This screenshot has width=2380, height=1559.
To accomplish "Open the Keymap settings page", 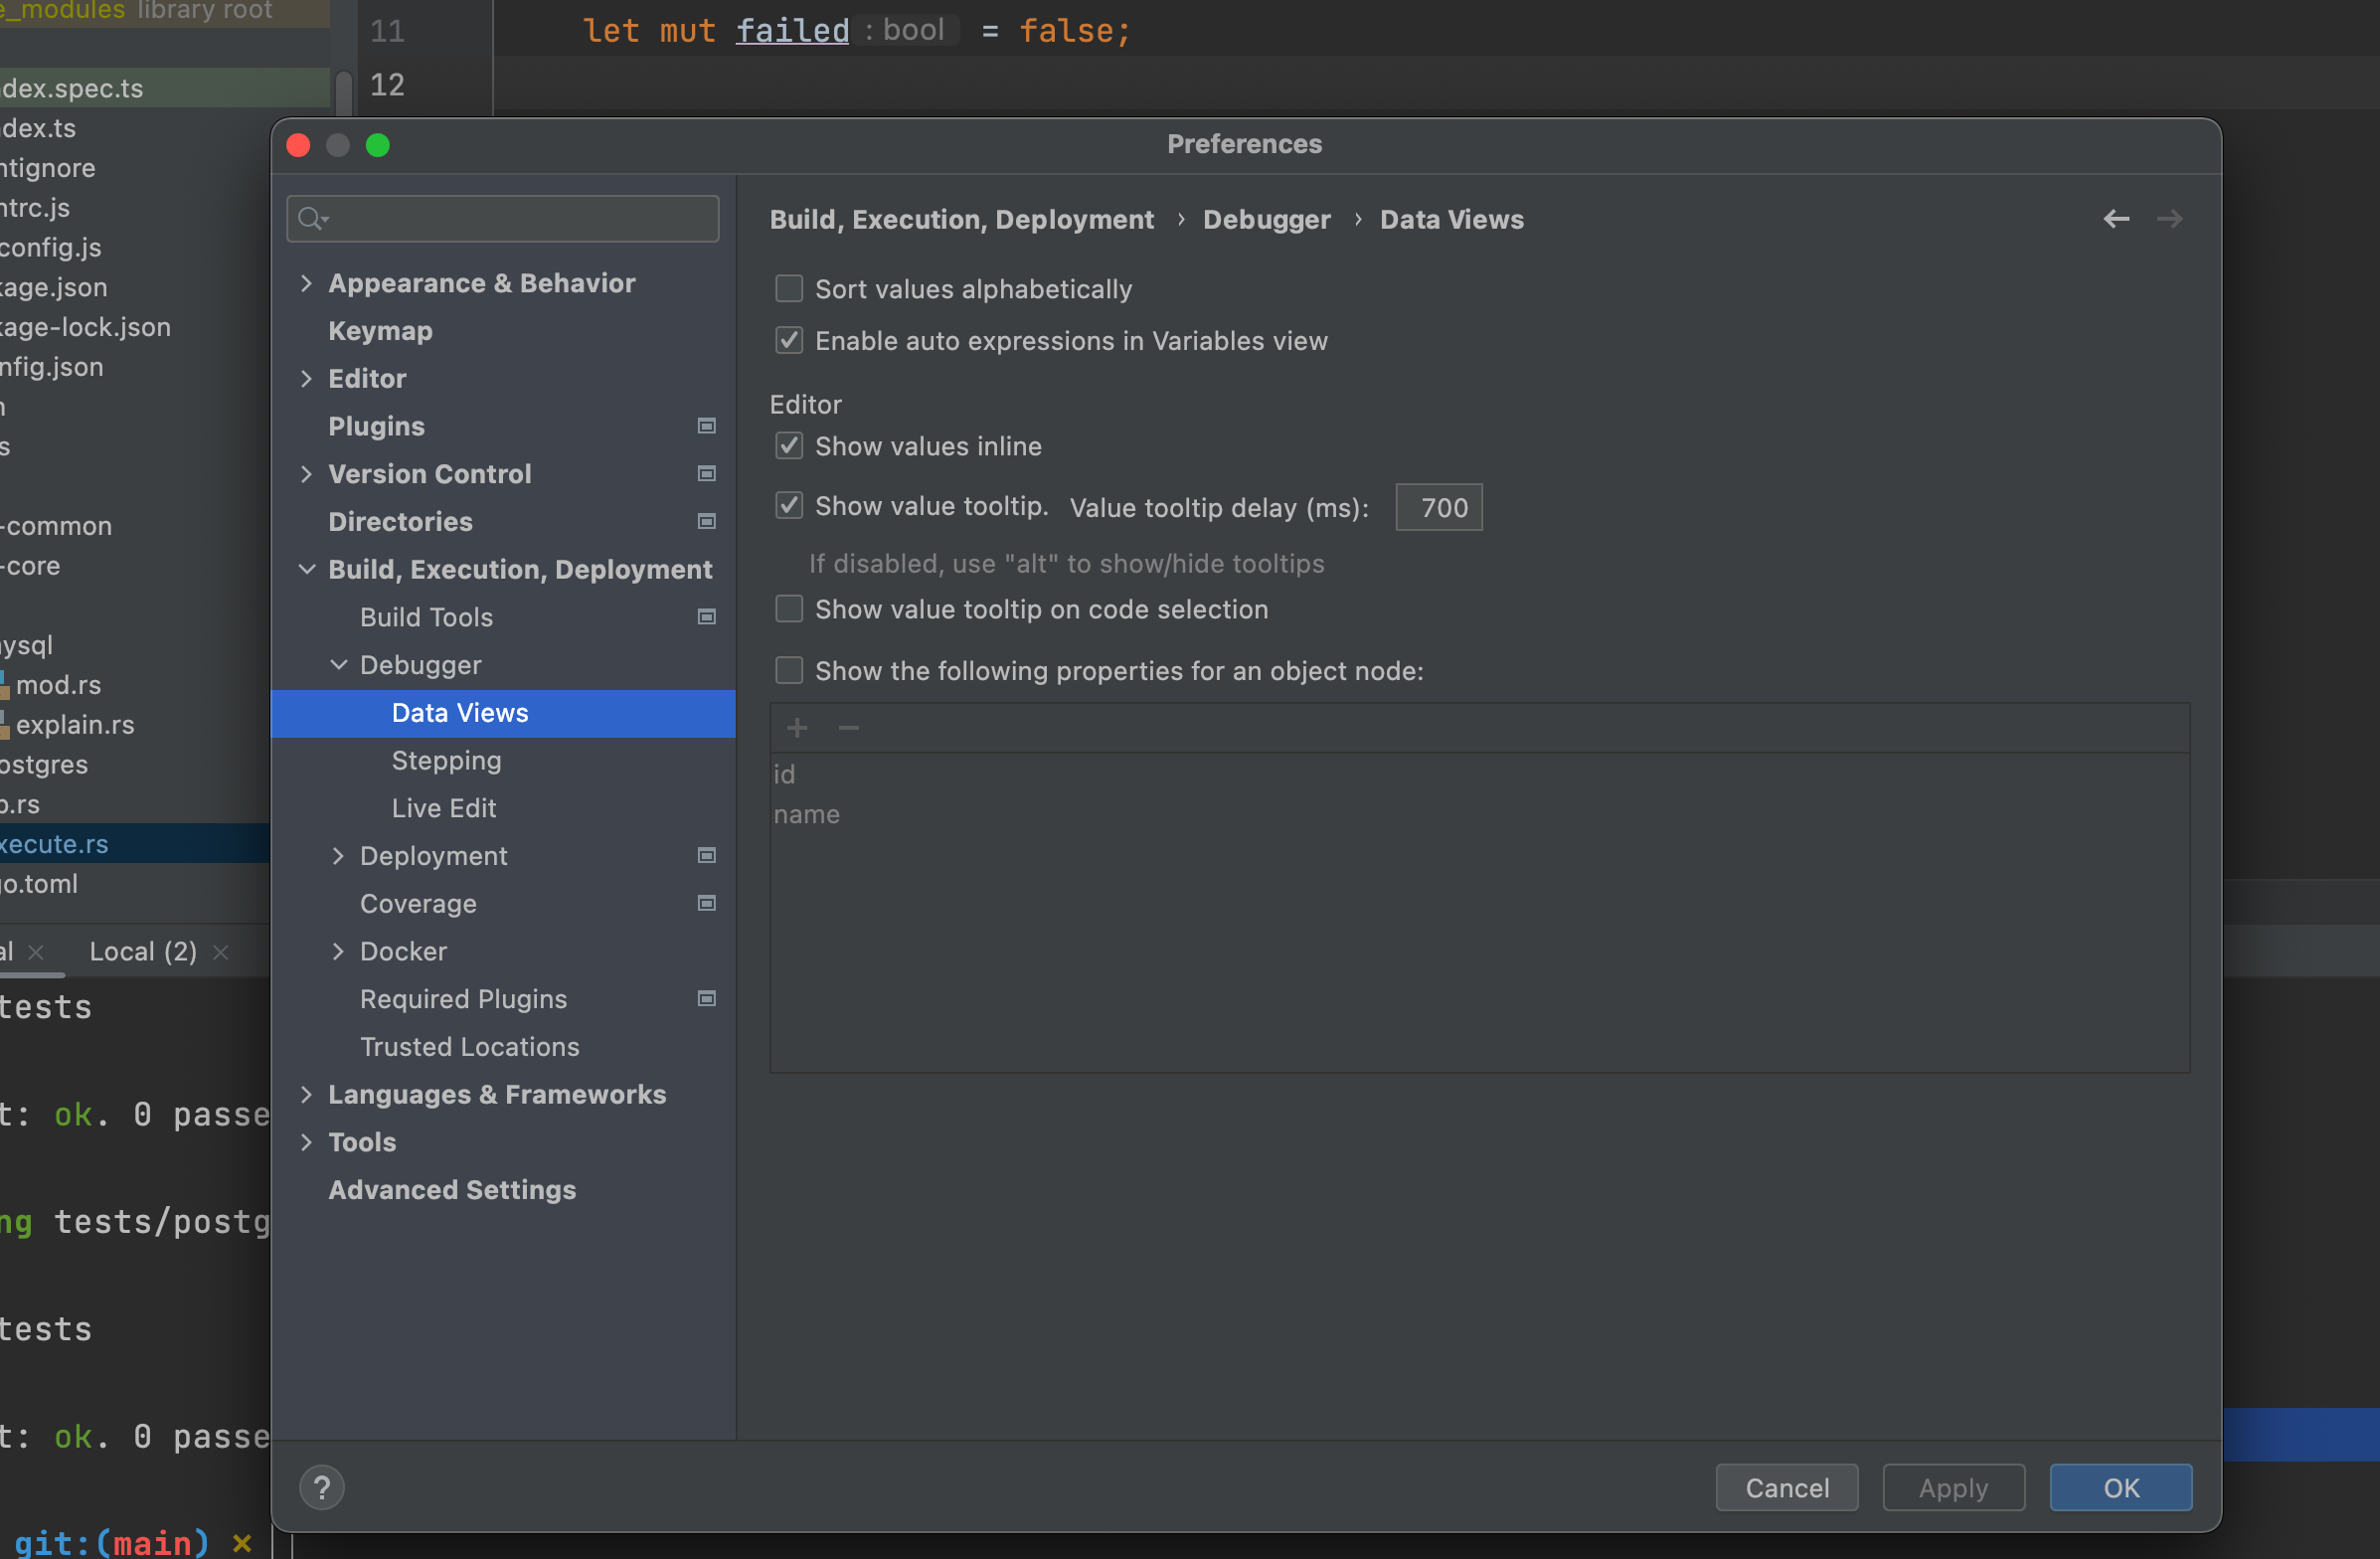I will [x=380, y=331].
